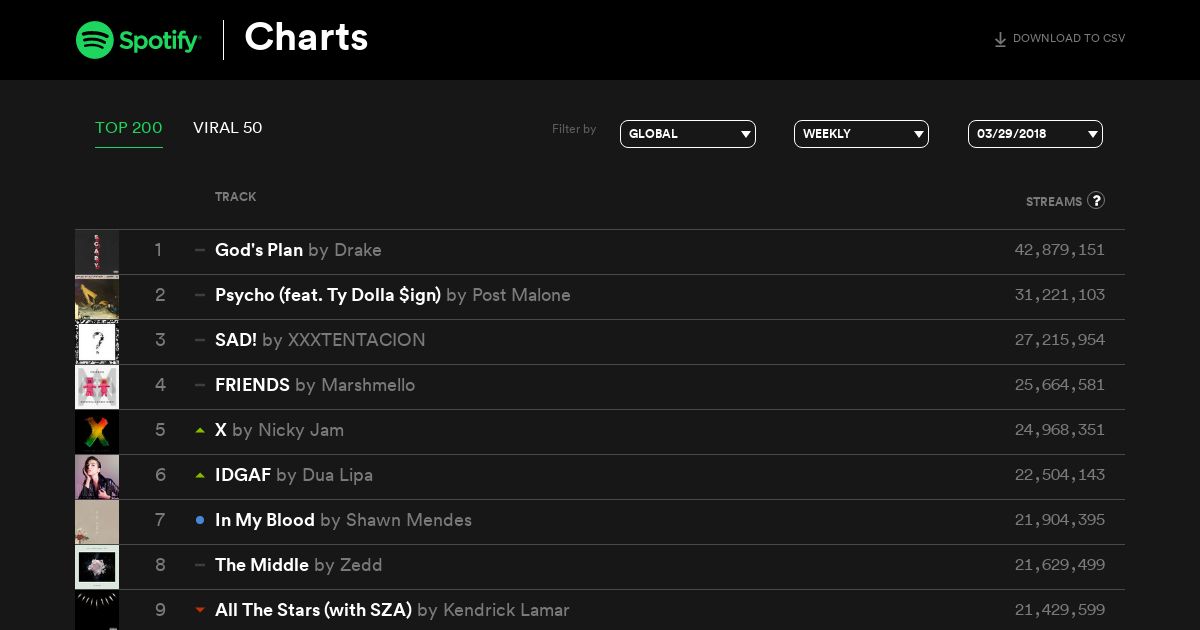Screen dimensions: 1200x630
Task: Open the streams help question mark
Action: (x=1096, y=200)
